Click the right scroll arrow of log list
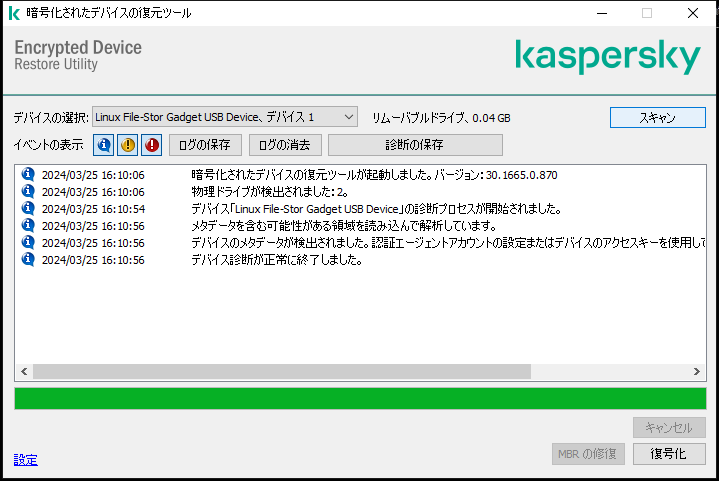 697,371
